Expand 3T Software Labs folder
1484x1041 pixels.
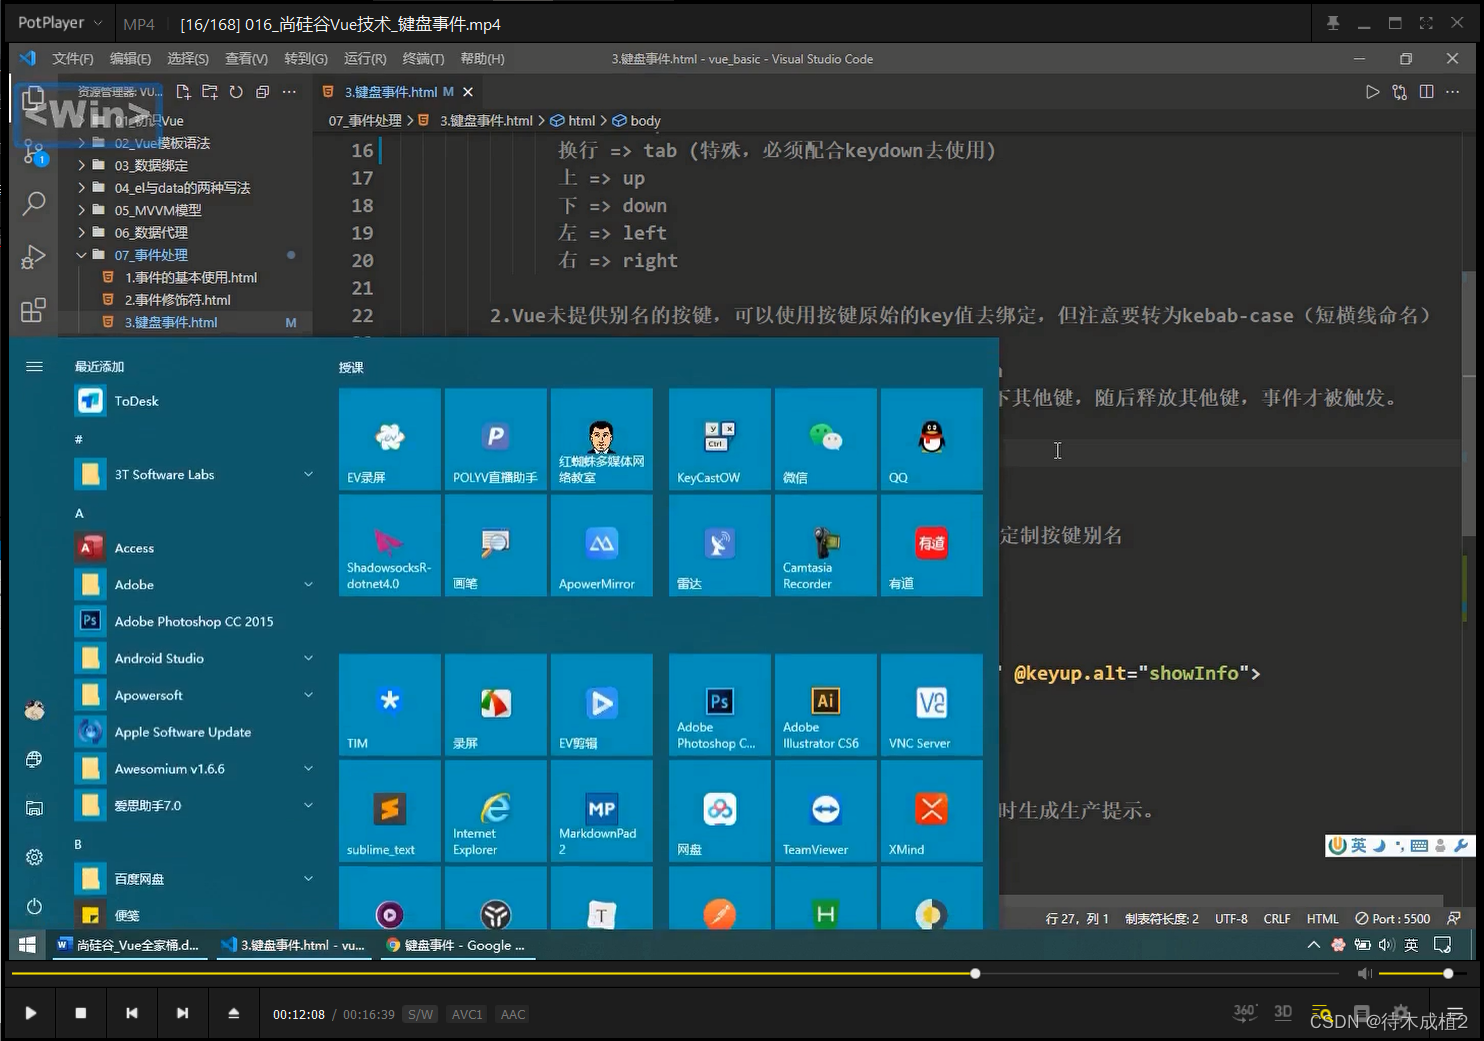(x=309, y=474)
